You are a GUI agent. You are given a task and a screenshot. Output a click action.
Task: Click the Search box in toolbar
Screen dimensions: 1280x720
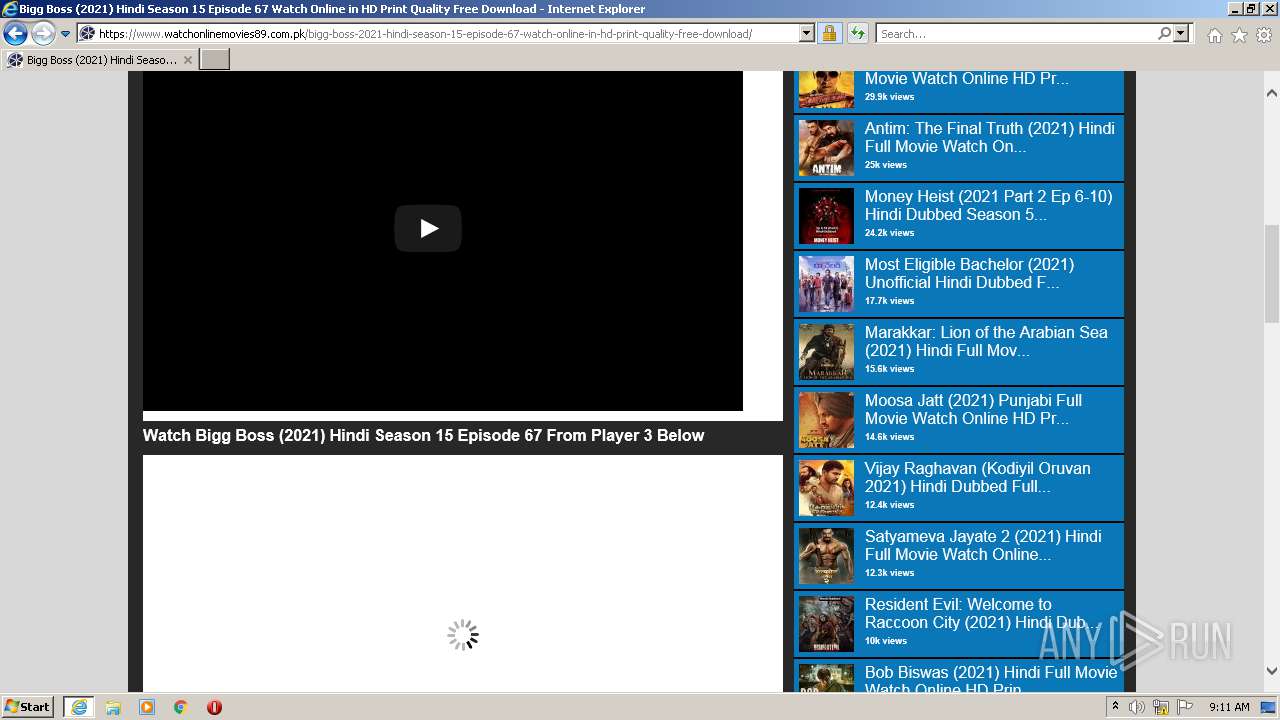[x=1015, y=34]
